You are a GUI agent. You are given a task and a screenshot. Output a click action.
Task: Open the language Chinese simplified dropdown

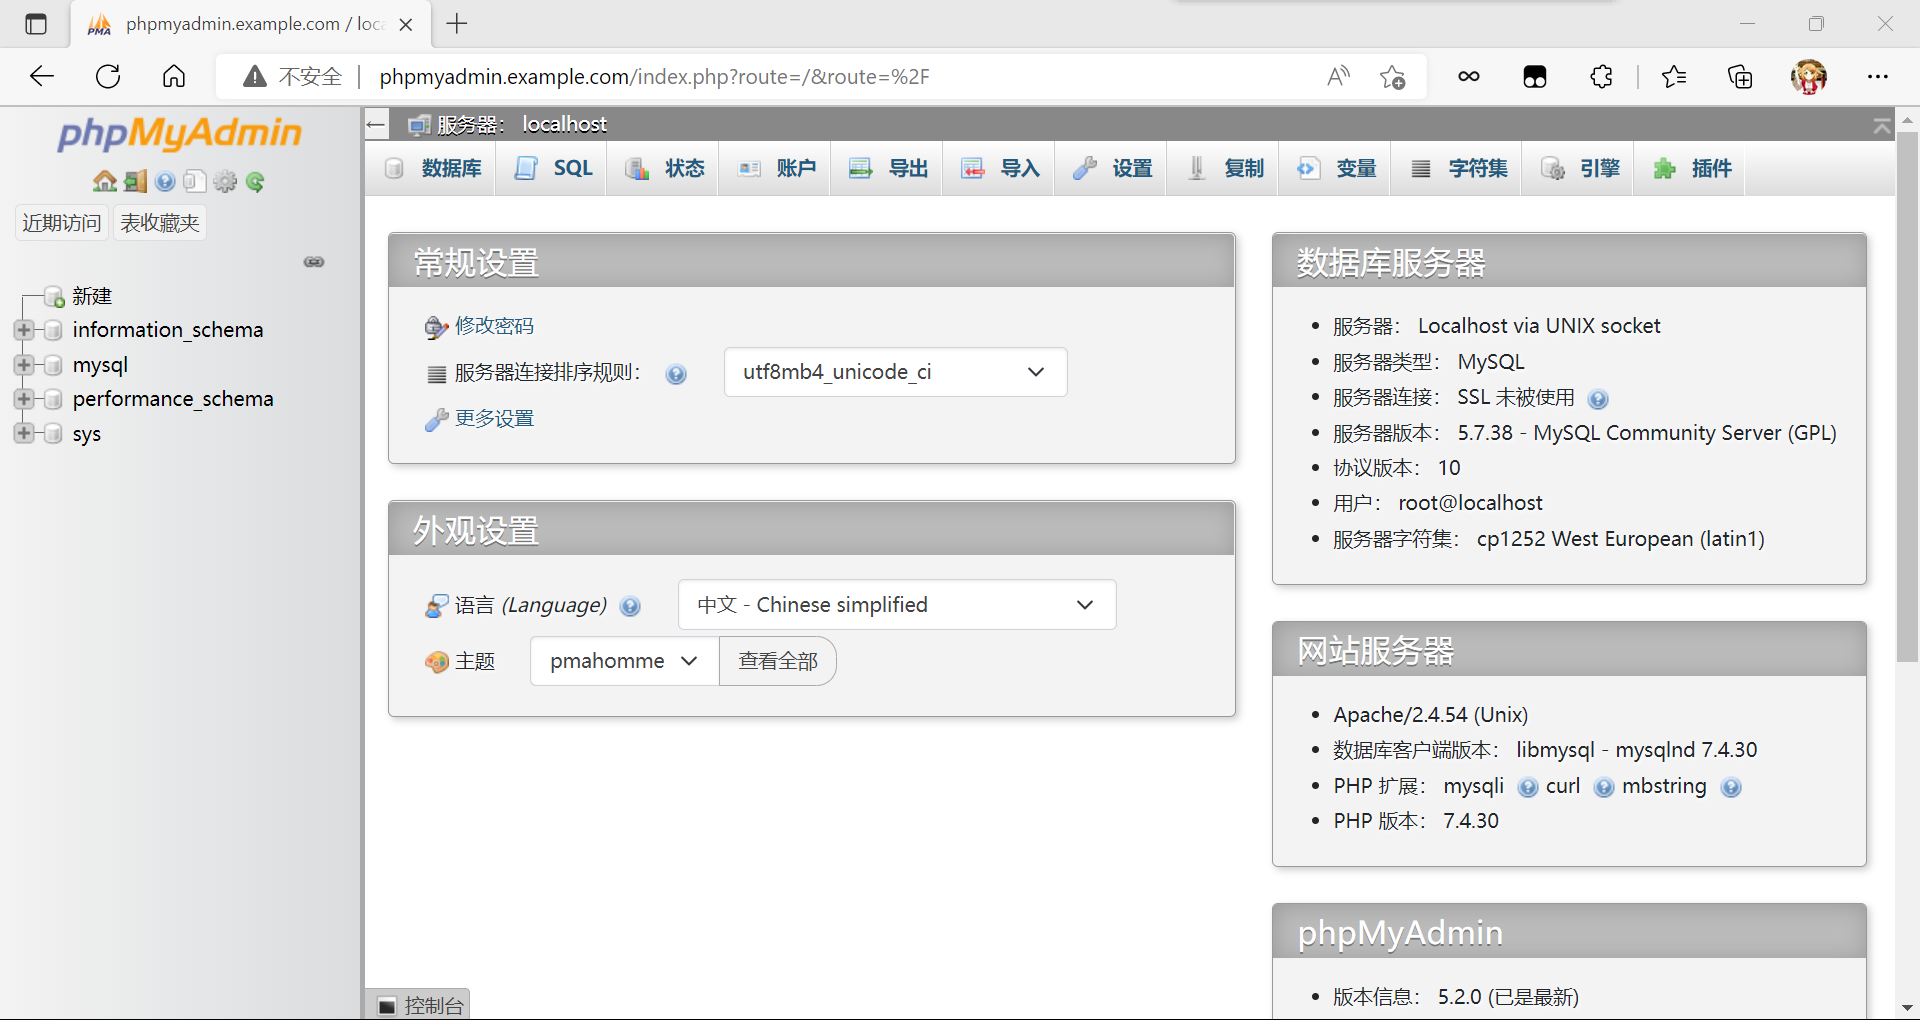click(896, 605)
